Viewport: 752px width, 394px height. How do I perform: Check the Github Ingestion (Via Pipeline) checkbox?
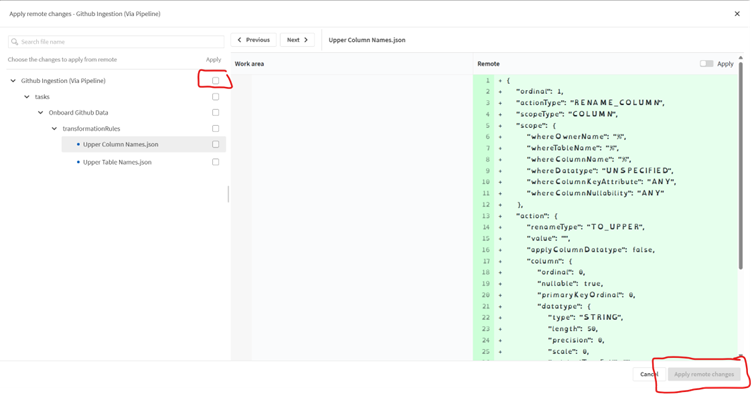[215, 81]
